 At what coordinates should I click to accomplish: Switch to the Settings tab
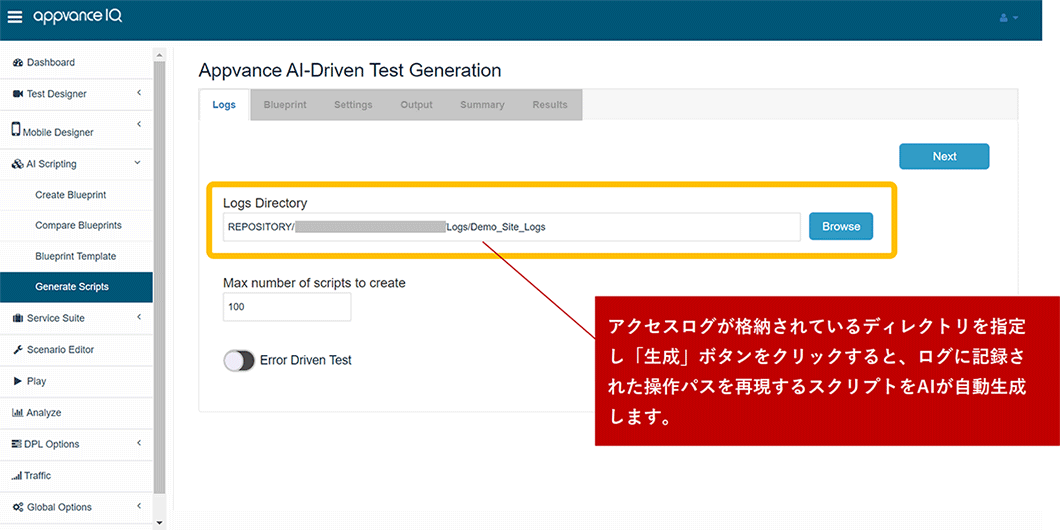pyautogui.click(x=353, y=105)
